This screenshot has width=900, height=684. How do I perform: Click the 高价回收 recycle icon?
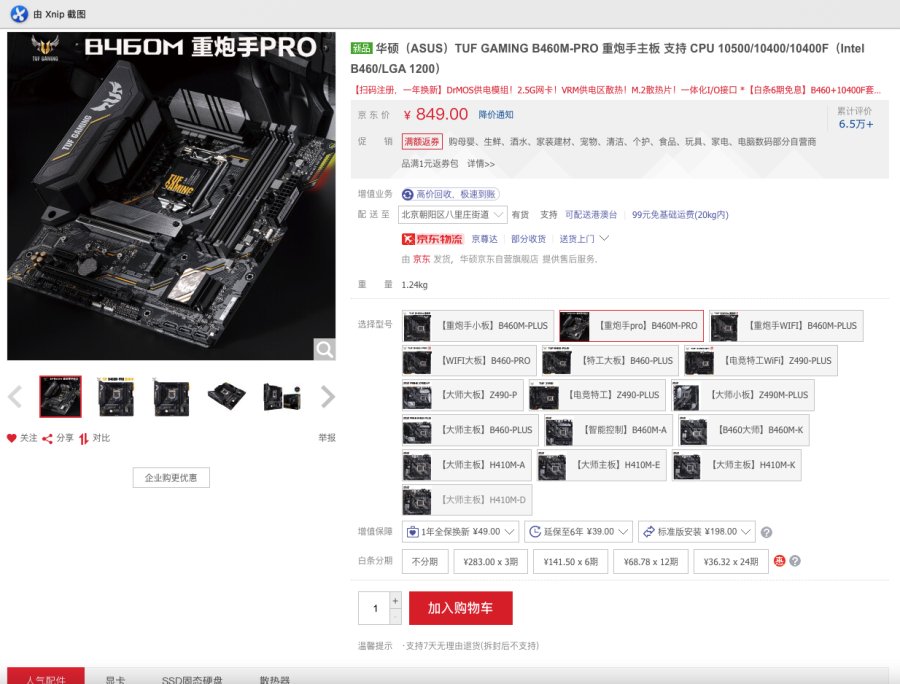coord(408,195)
